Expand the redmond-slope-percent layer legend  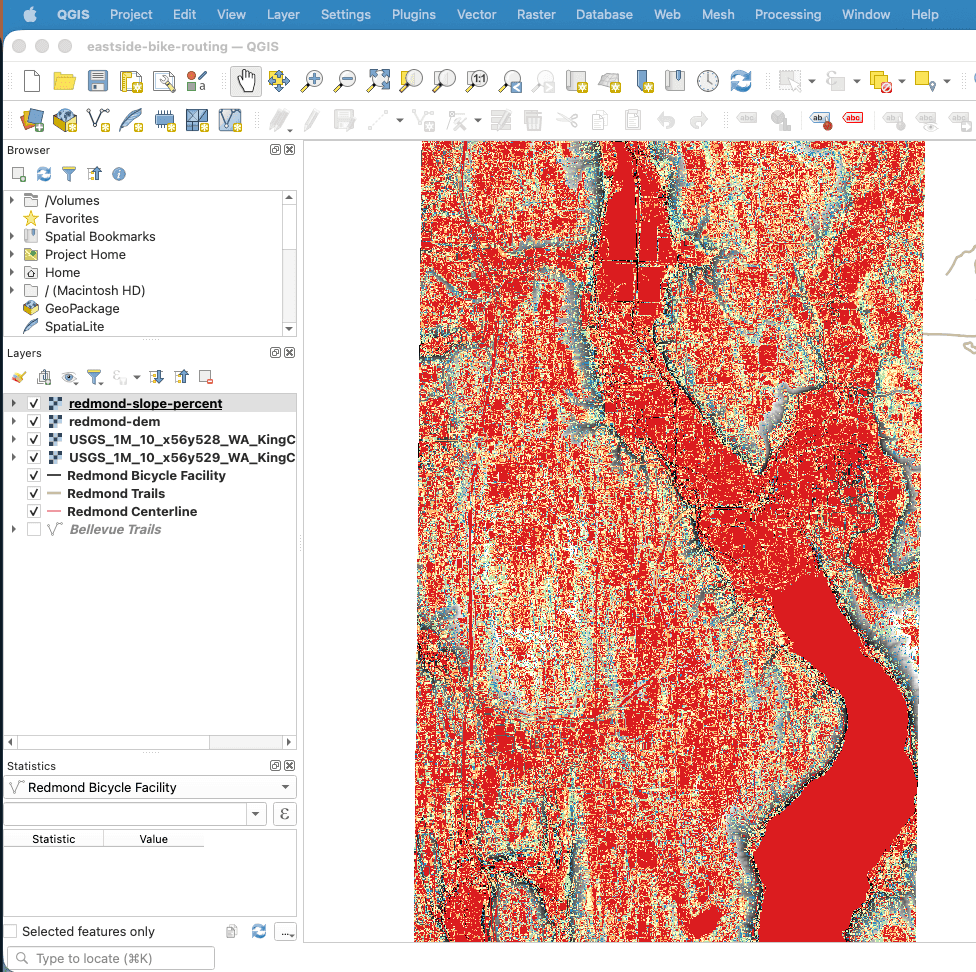coord(14,403)
